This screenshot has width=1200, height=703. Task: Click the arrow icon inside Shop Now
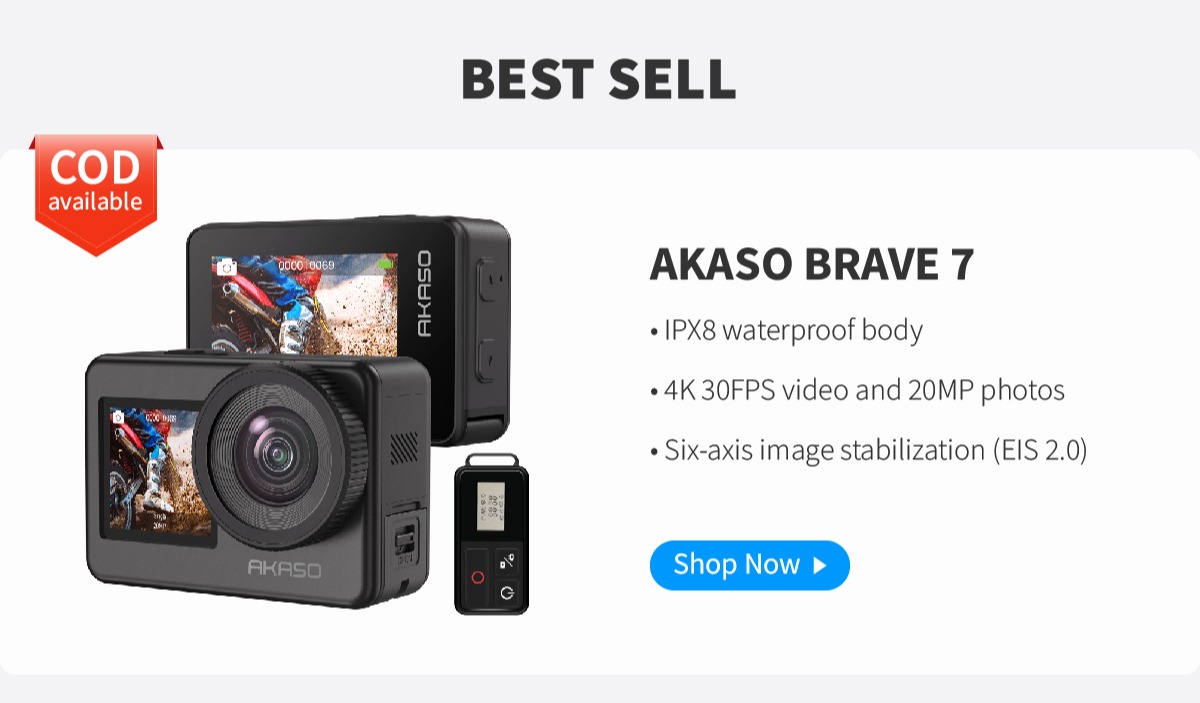tap(820, 566)
